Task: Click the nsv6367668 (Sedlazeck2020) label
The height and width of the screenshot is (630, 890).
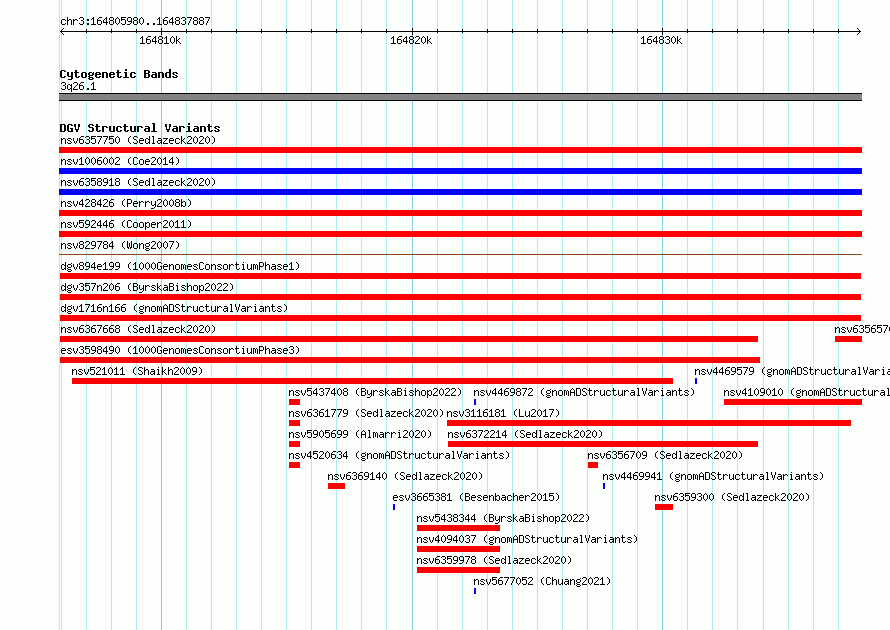Action: [138, 329]
